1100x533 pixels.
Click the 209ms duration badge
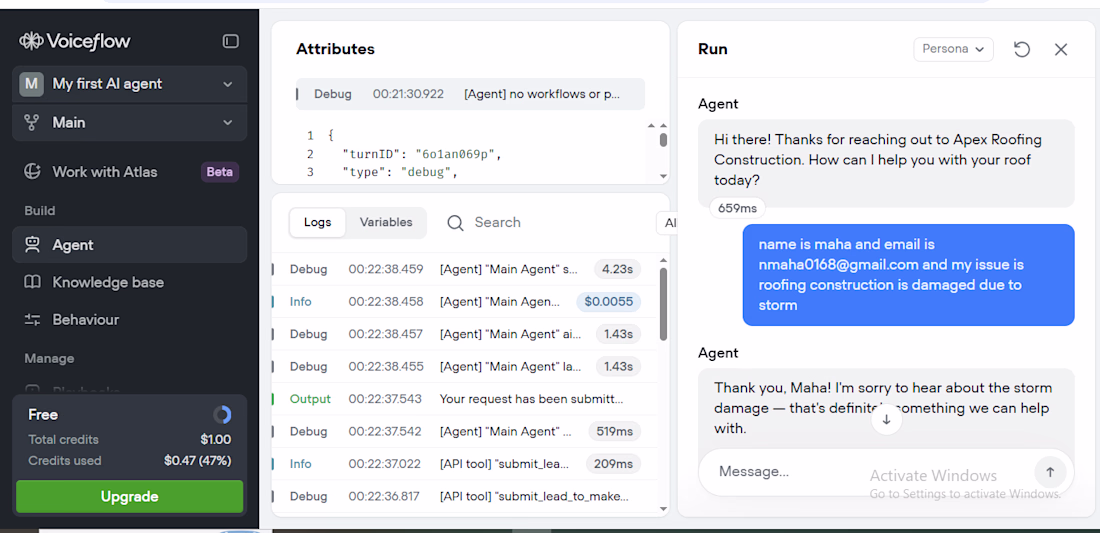(x=614, y=464)
